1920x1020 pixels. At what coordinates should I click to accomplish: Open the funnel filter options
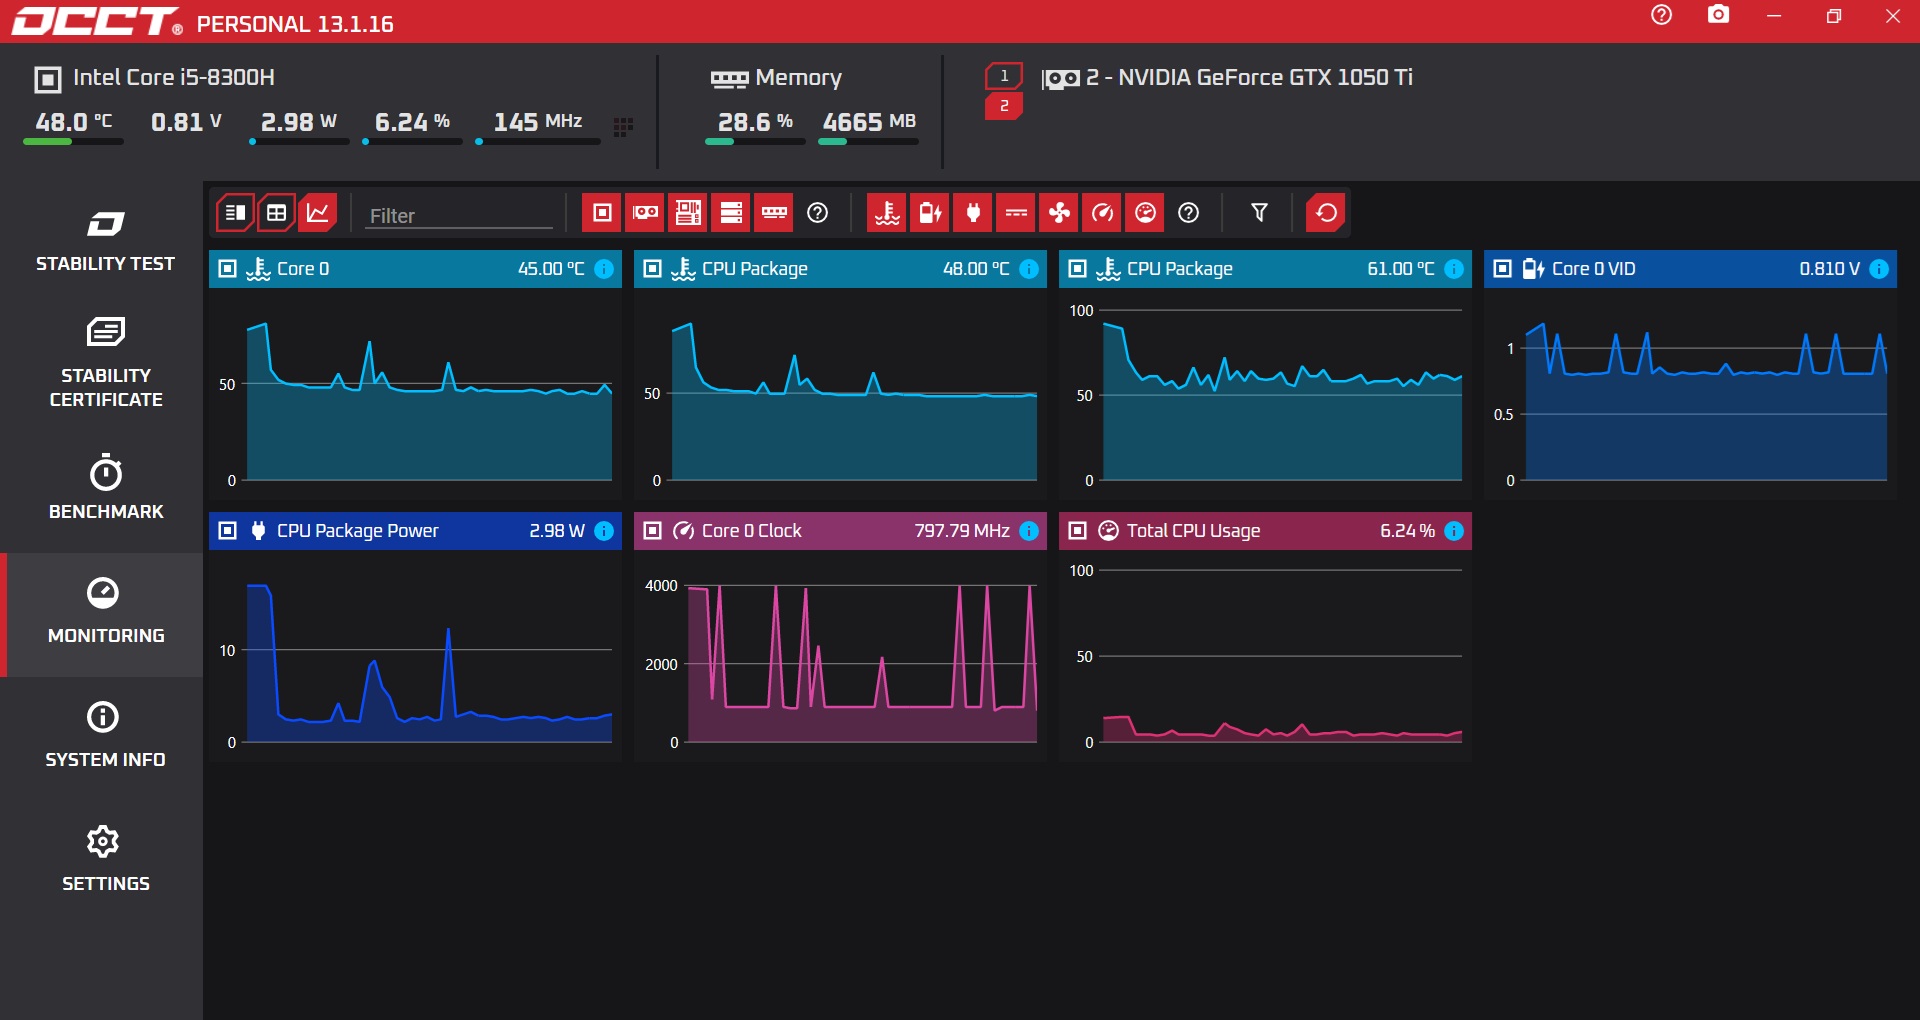[1260, 213]
